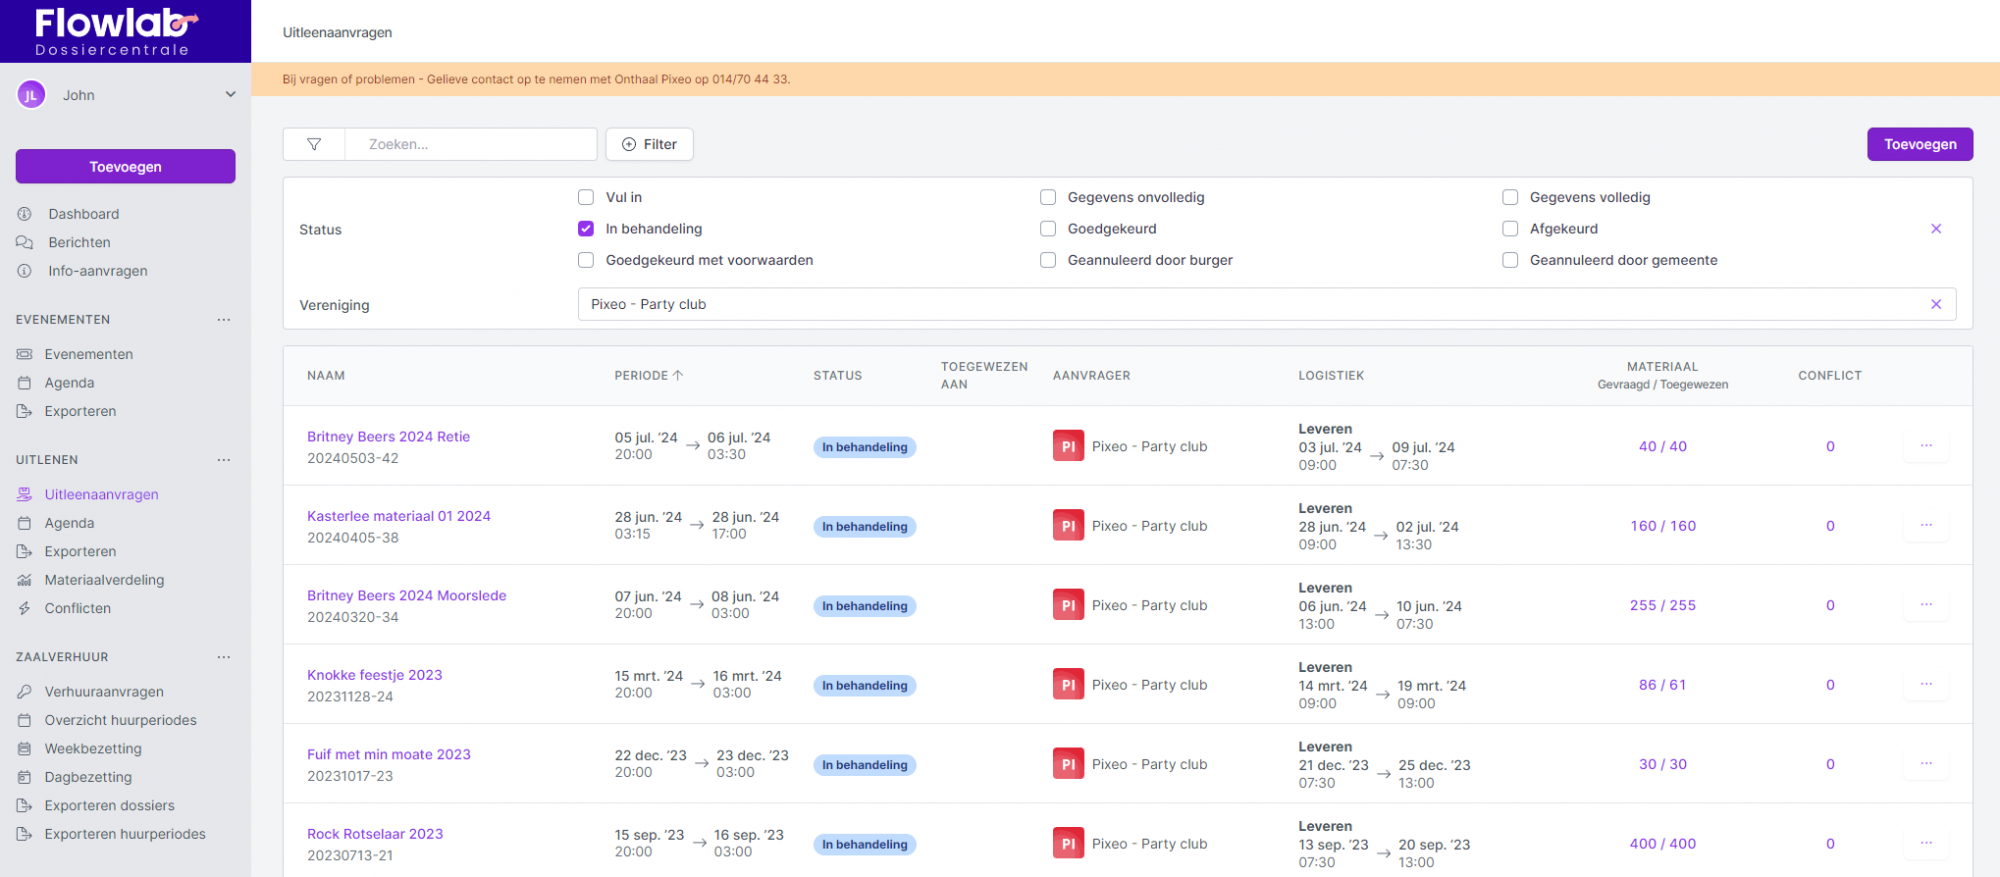Viewport: 2000px width, 877px height.
Task: Tick the Afgekeurd status checkbox
Action: [x=1510, y=229]
